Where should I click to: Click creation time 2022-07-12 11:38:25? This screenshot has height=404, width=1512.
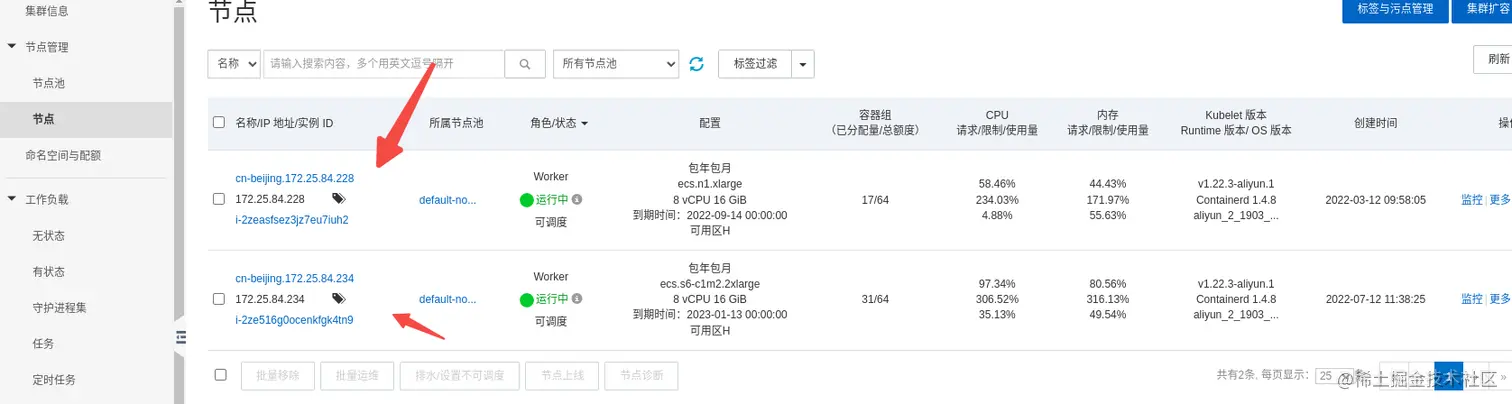pyautogui.click(x=1375, y=299)
